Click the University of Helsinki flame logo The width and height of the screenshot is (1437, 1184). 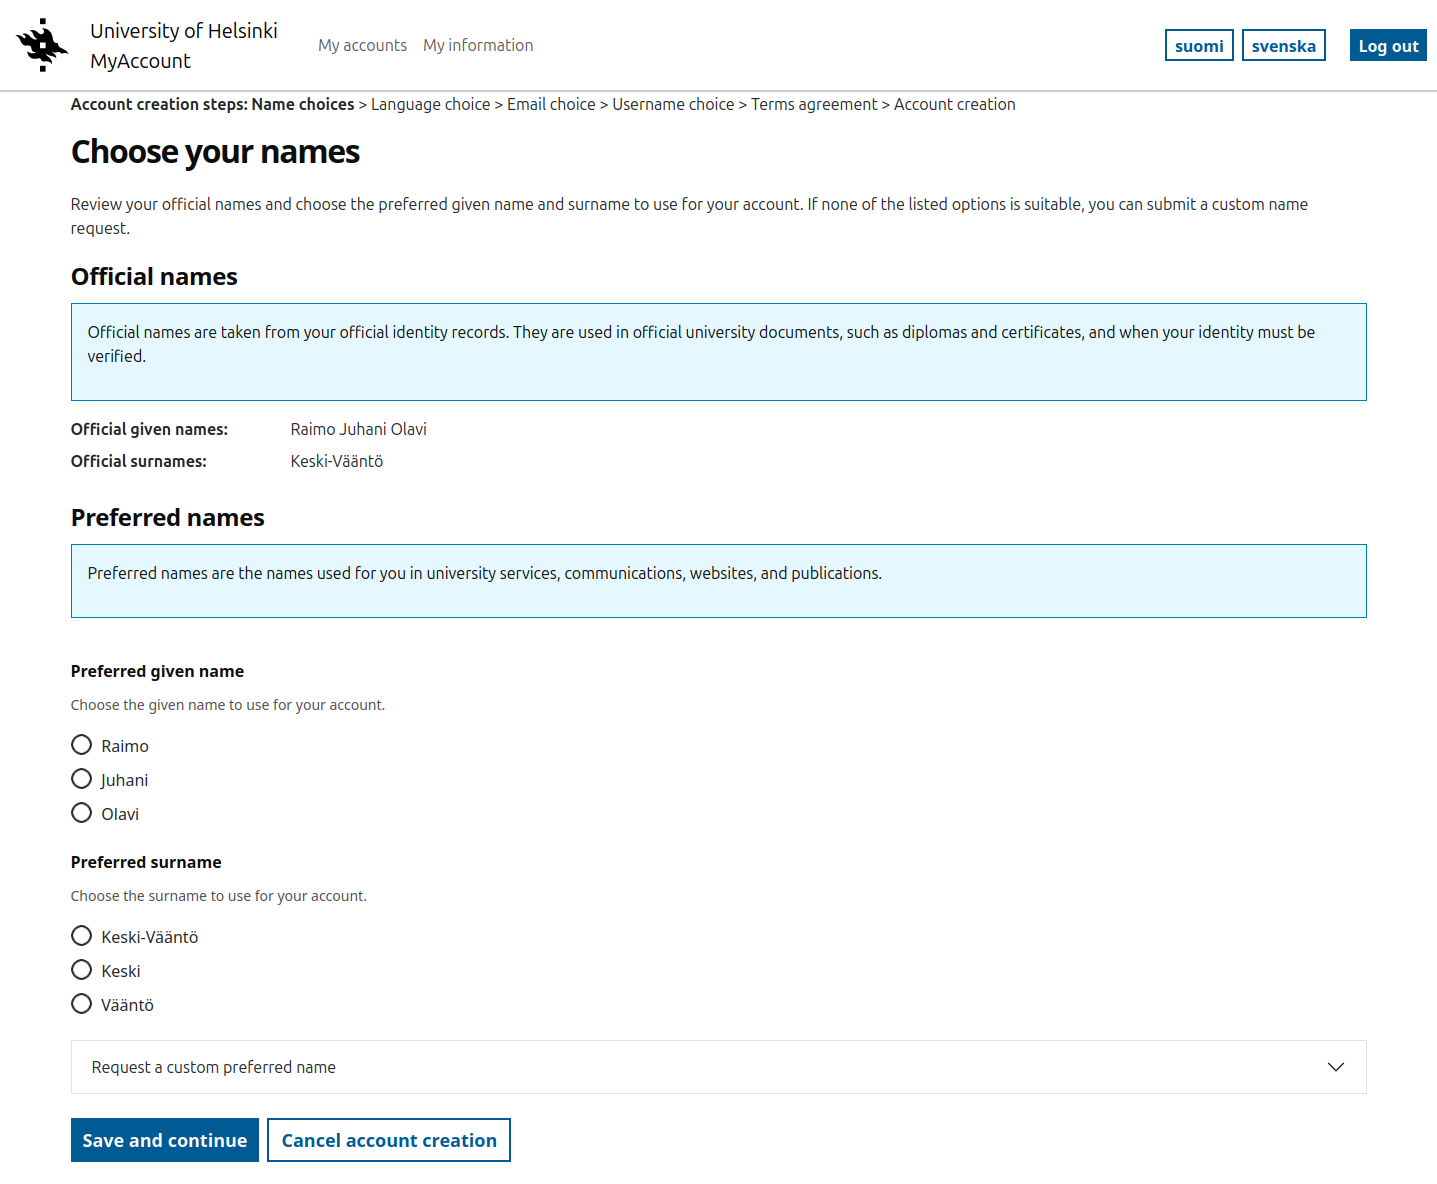(x=42, y=45)
